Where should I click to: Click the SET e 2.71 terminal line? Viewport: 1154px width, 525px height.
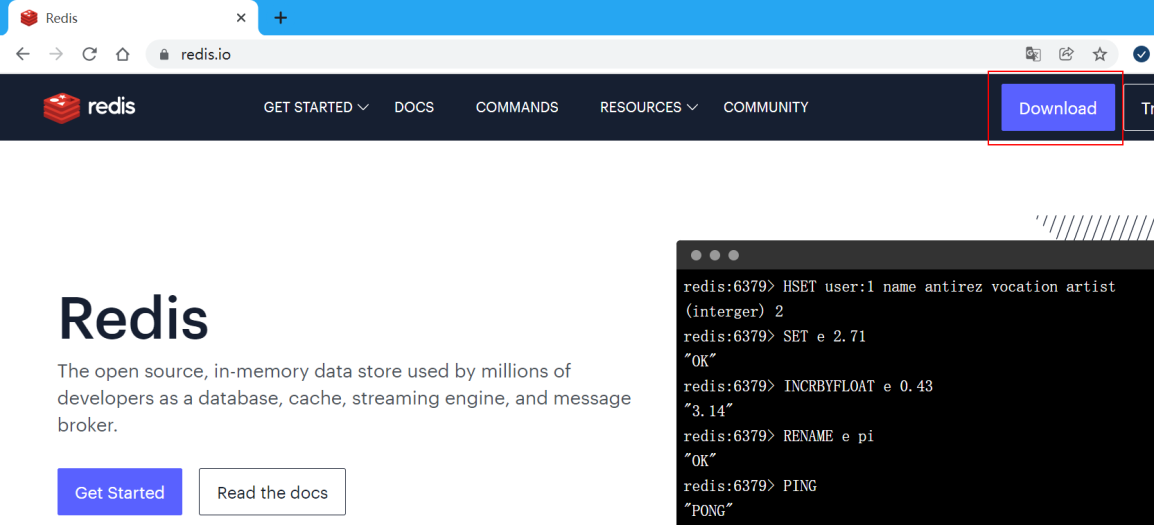pyautogui.click(x=774, y=337)
